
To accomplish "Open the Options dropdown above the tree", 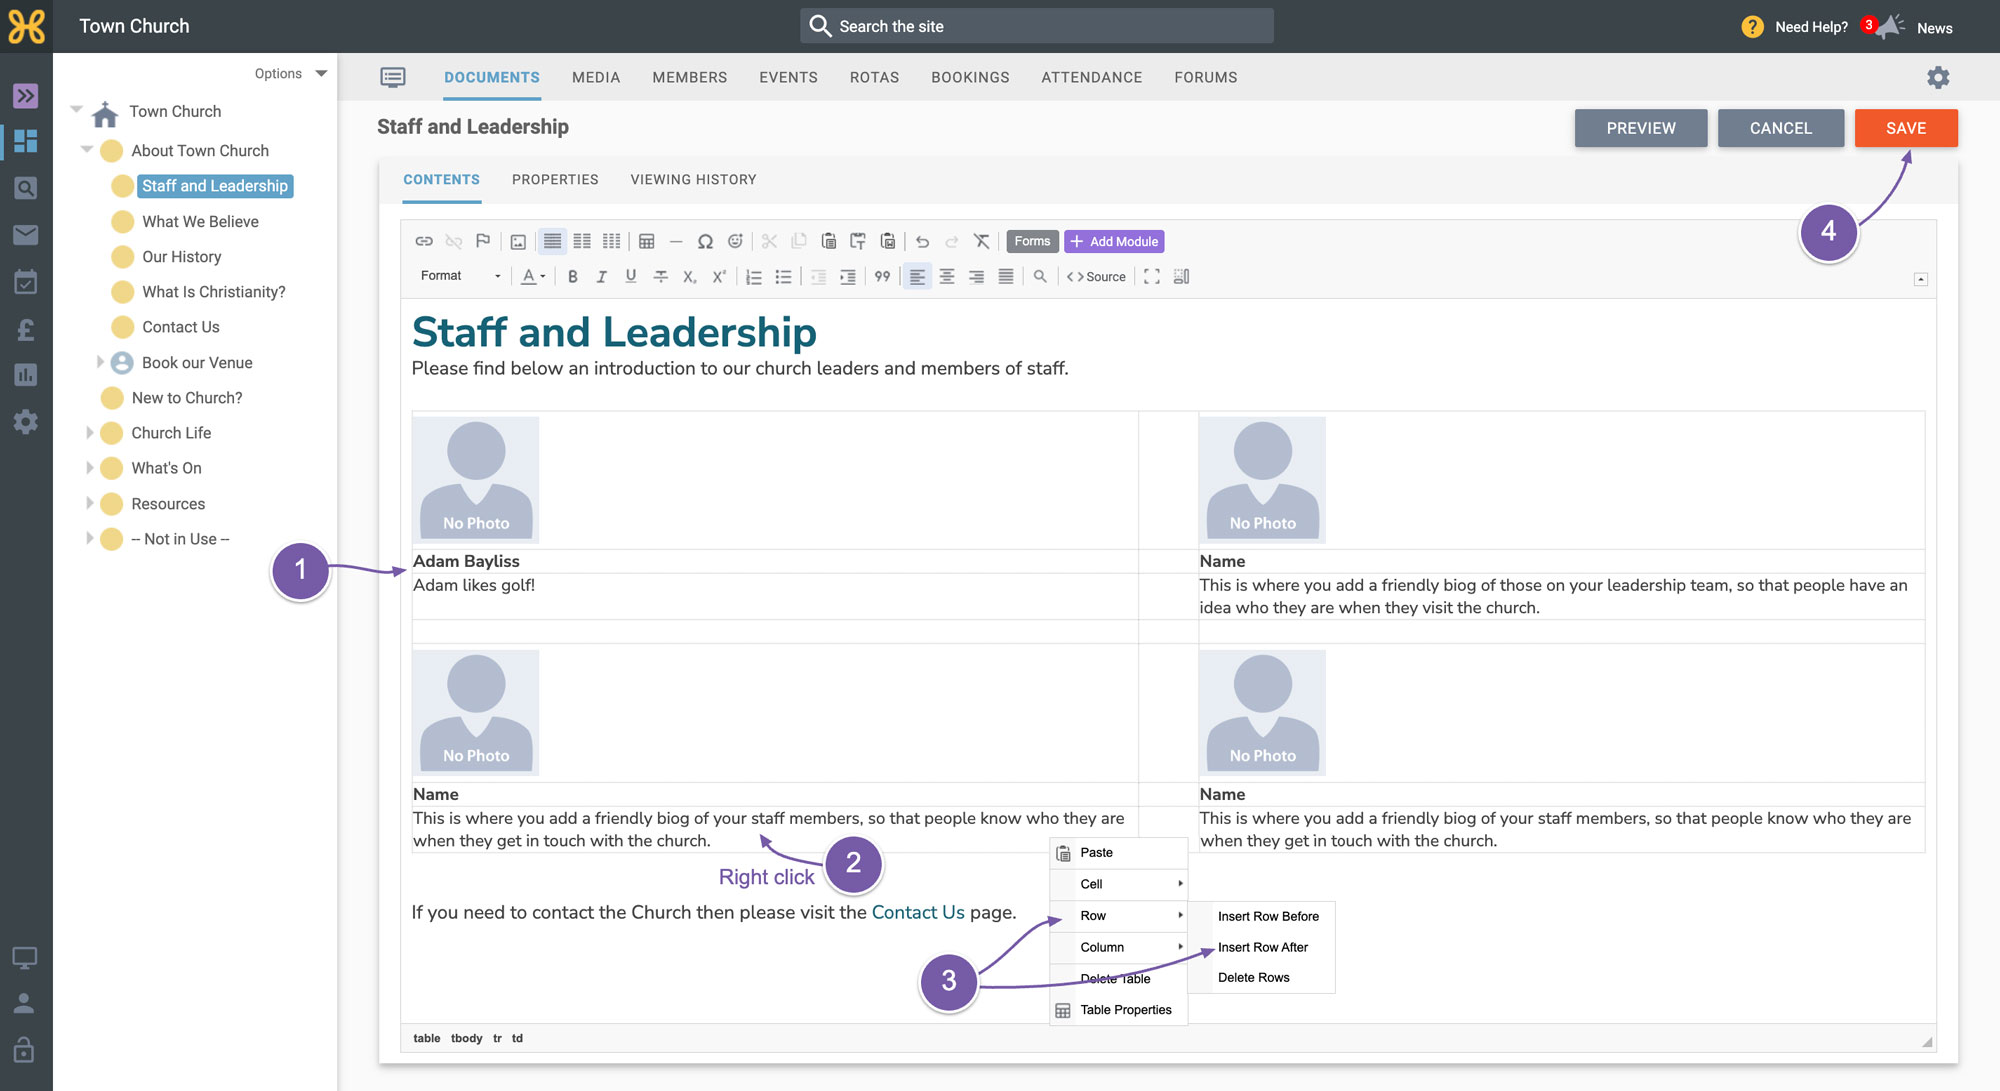I will click(290, 74).
